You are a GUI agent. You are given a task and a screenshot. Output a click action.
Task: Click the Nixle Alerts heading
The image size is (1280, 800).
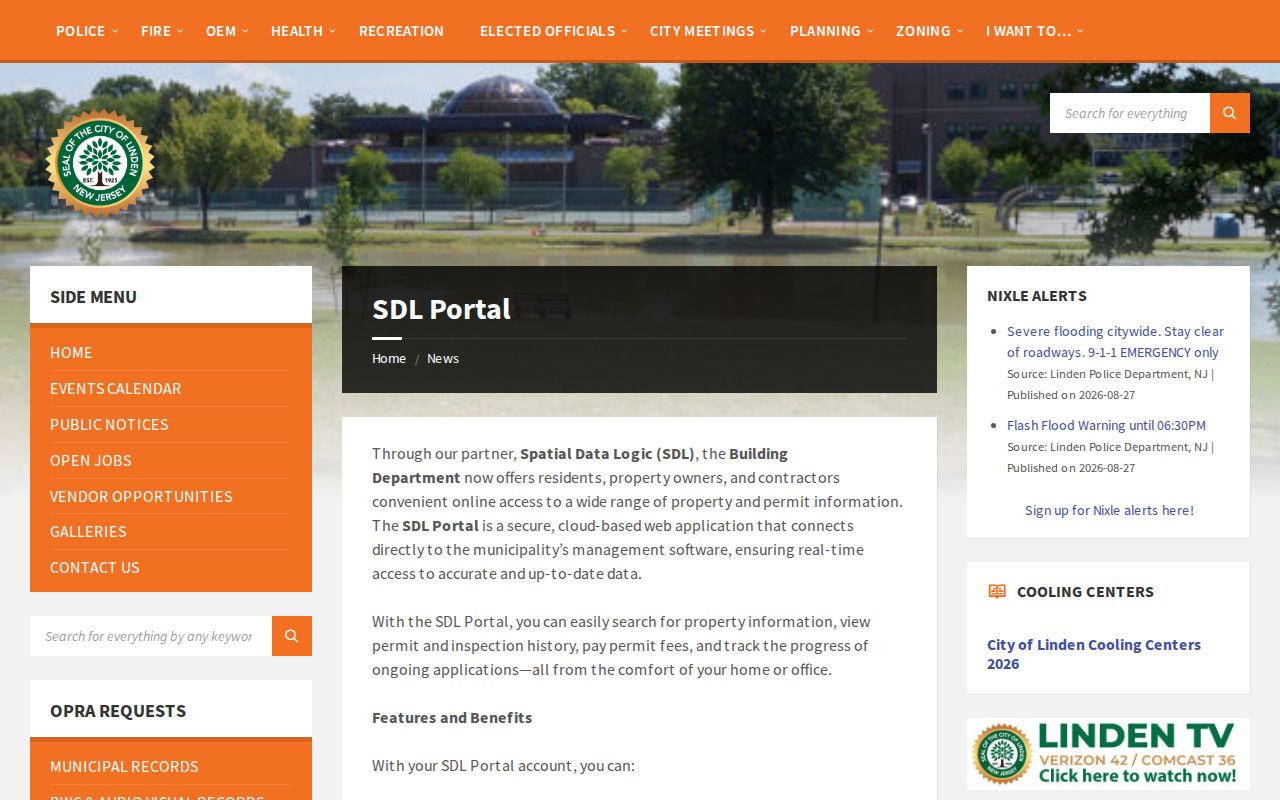pyautogui.click(x=1037, y=296)
